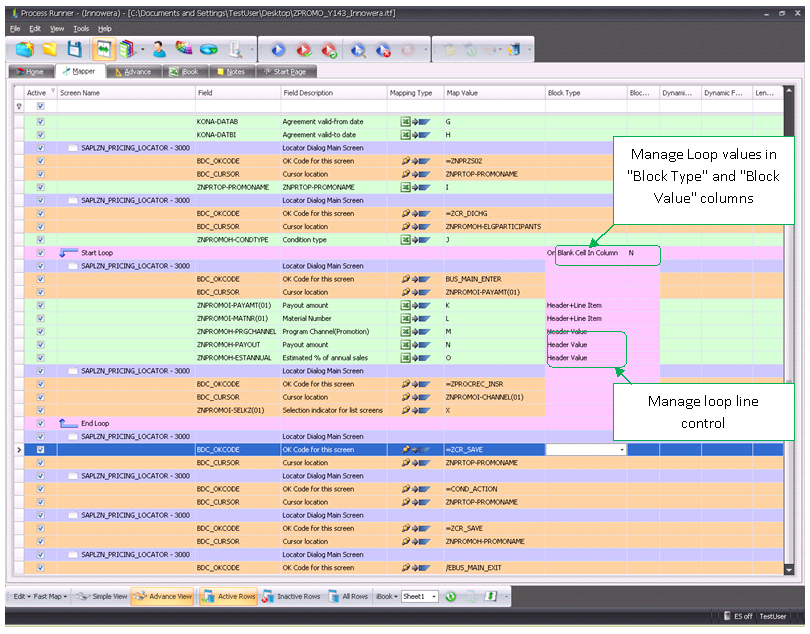Viewport: 810px width, 634px height.
Task: Refresh using the green circular arrow at bottom
Action: [x=450, y=595]
